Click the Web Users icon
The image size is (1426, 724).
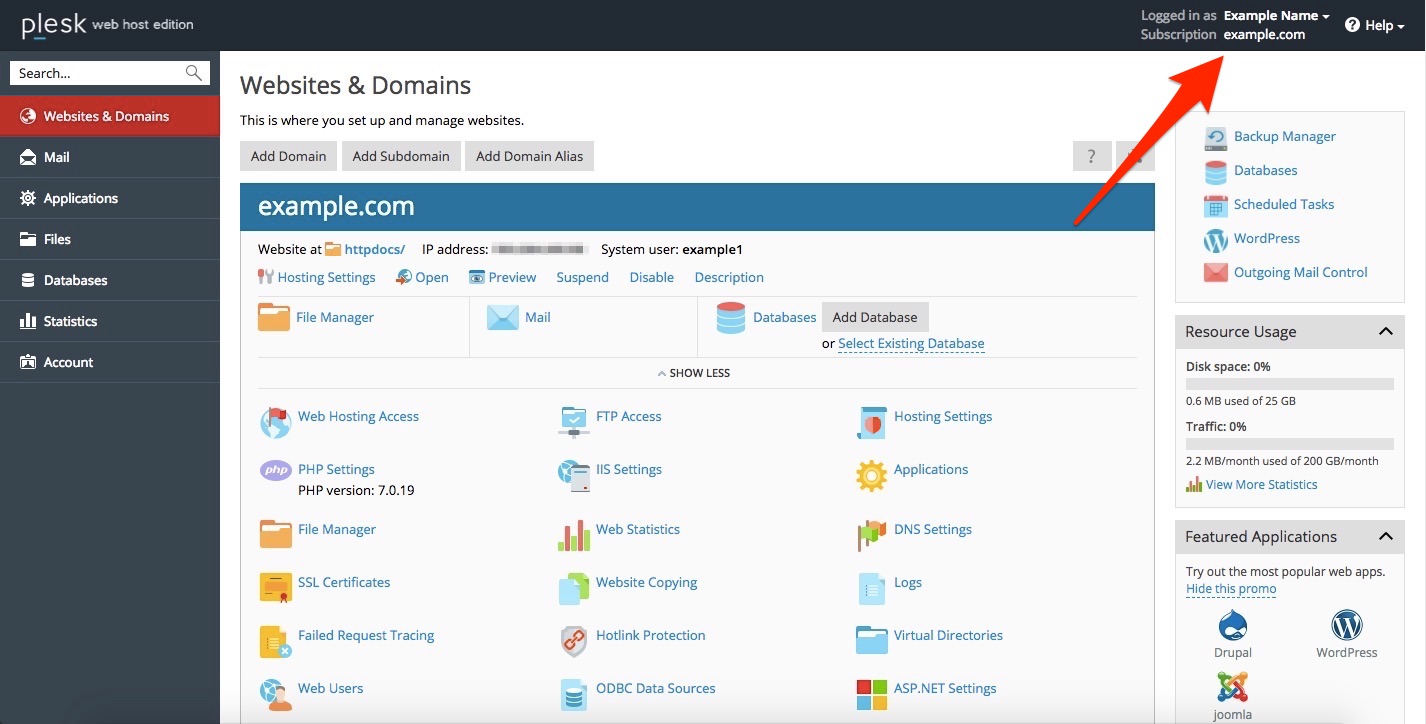[275, 694]
